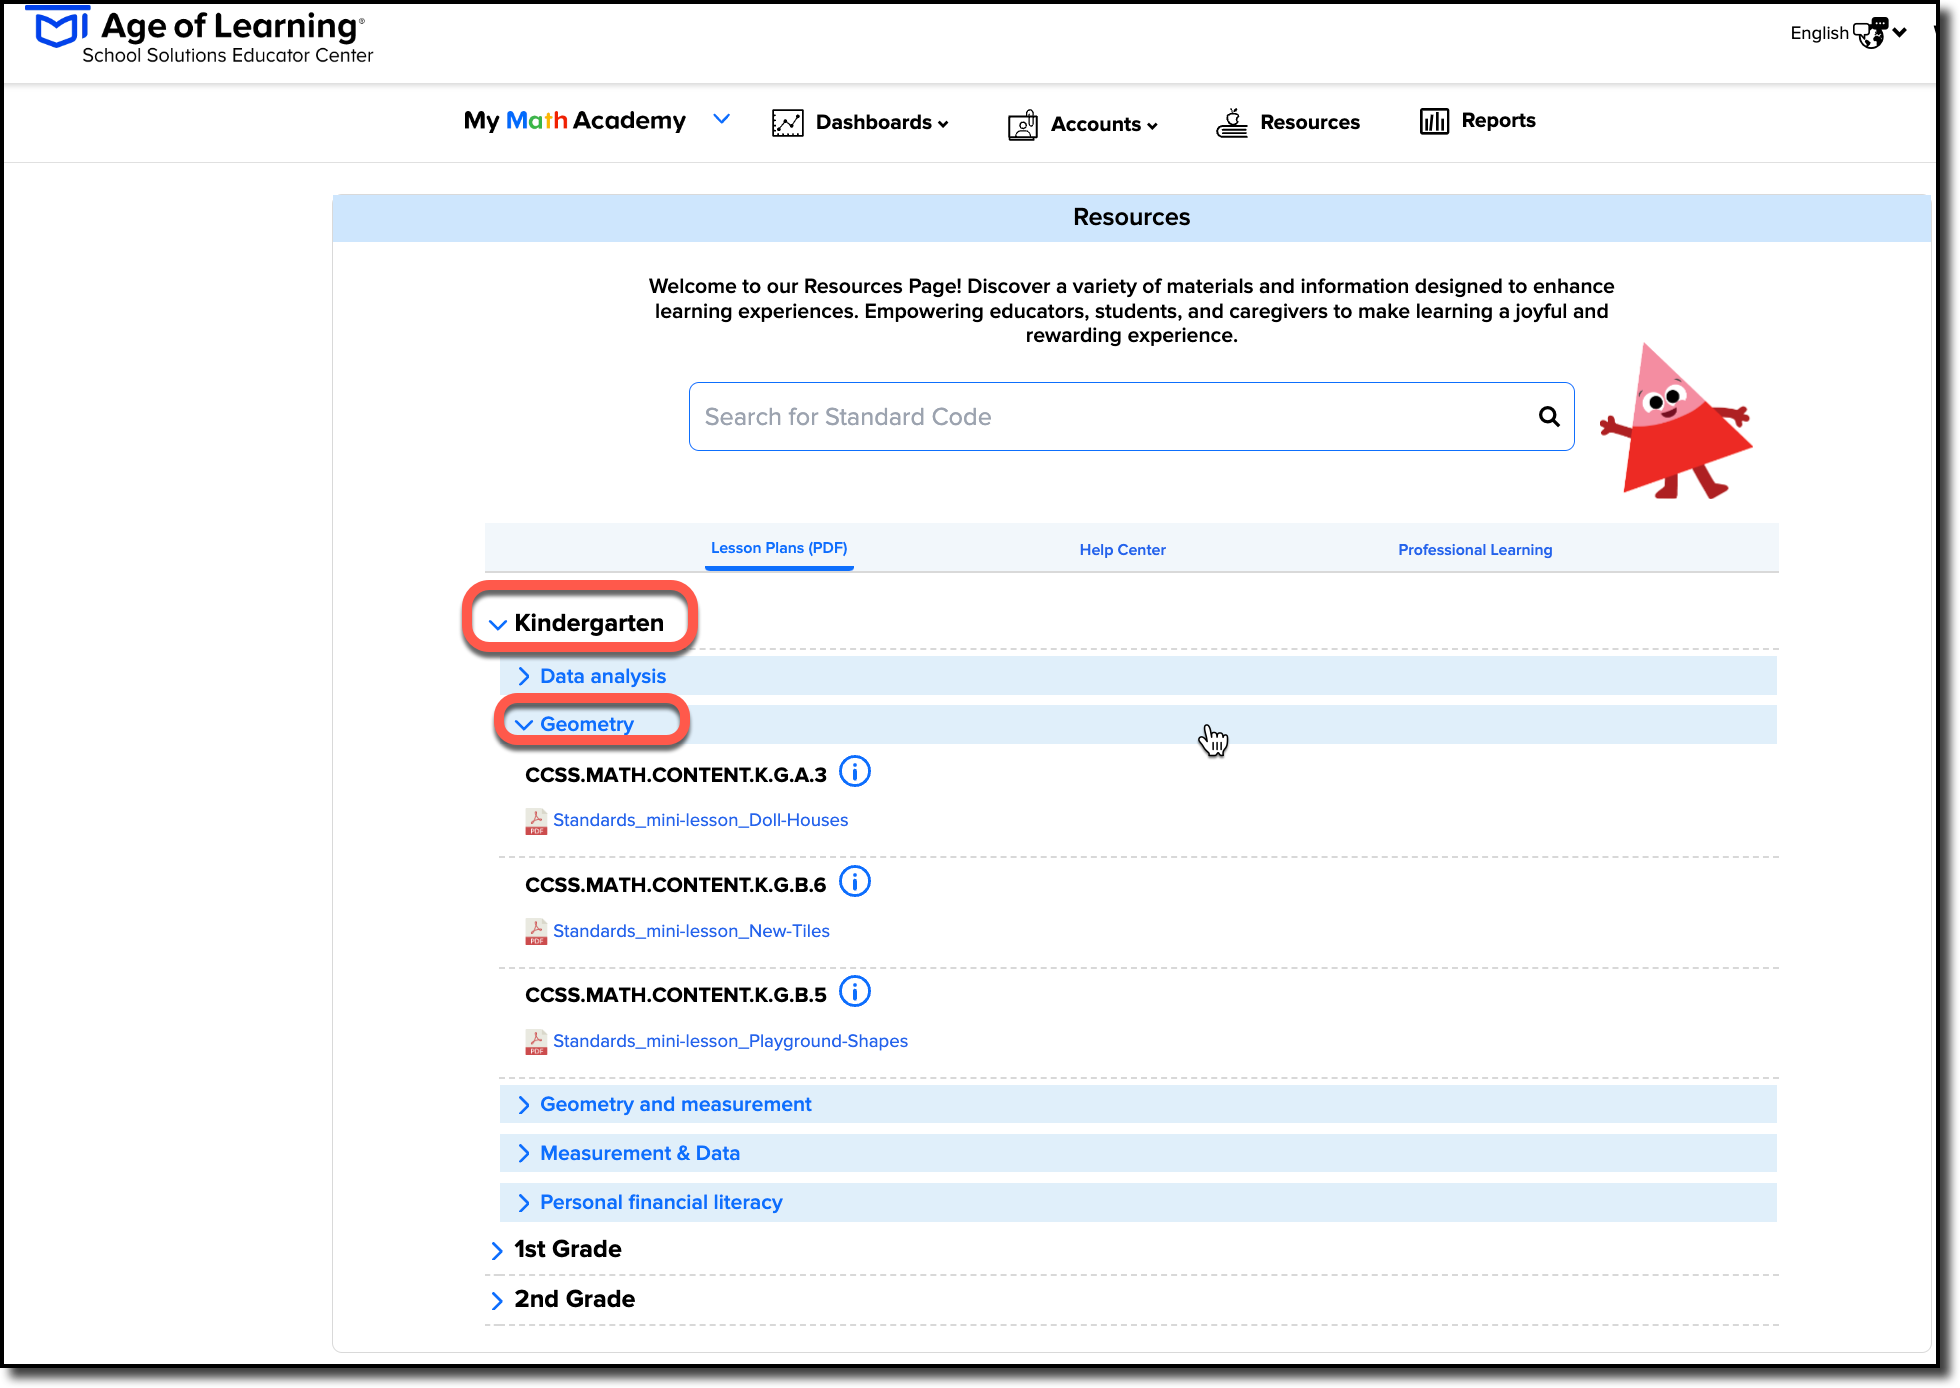Click the red triangle mascot character
Screen dimensions: 1960x1388
coord(1677,422)
